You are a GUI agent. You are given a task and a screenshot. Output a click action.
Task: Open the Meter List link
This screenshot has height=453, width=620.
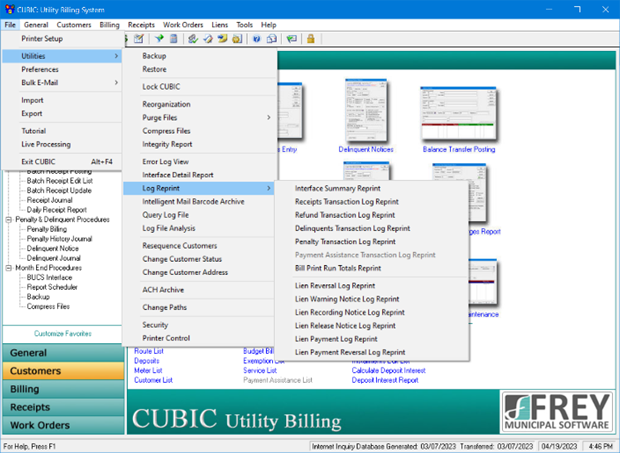point(148,370)
